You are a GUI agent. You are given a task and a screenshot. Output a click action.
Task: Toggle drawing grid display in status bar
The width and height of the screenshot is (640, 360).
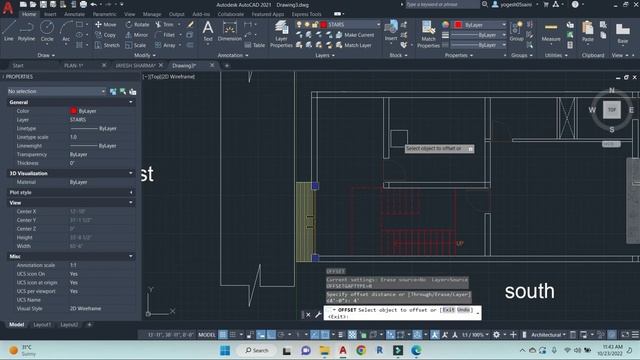point(223,335)
